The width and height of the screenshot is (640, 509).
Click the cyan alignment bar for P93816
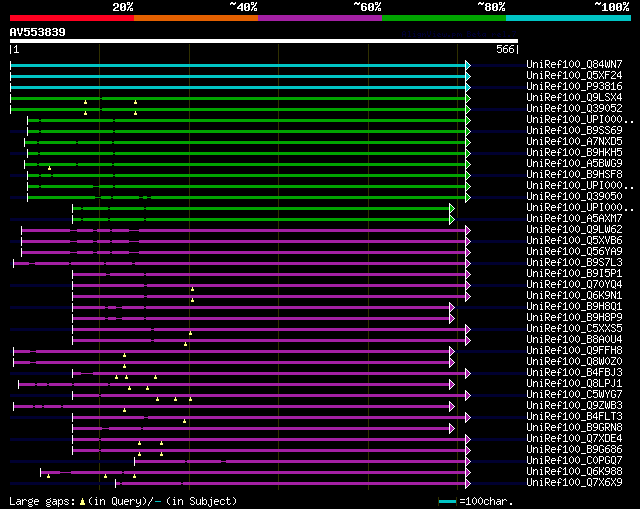coord(240,87)
